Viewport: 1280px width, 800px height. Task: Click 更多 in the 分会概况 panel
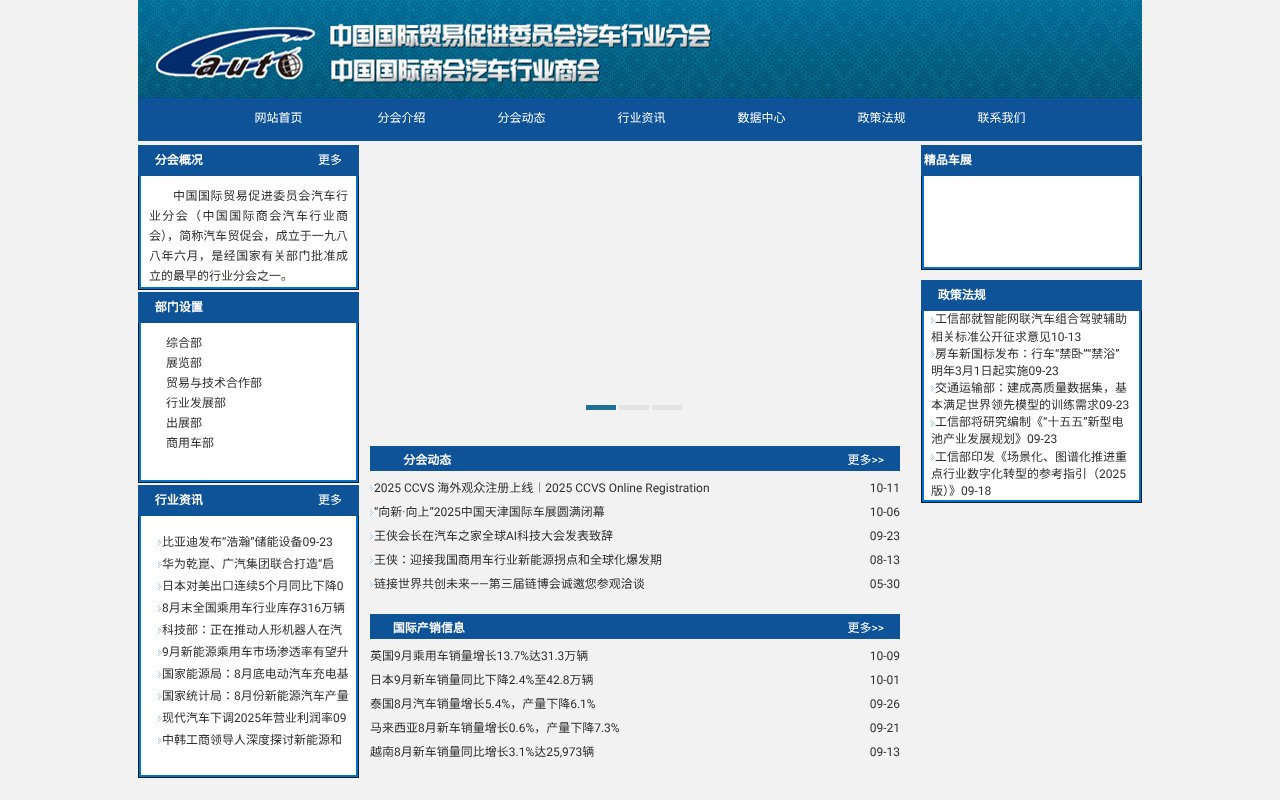[331, 159]
